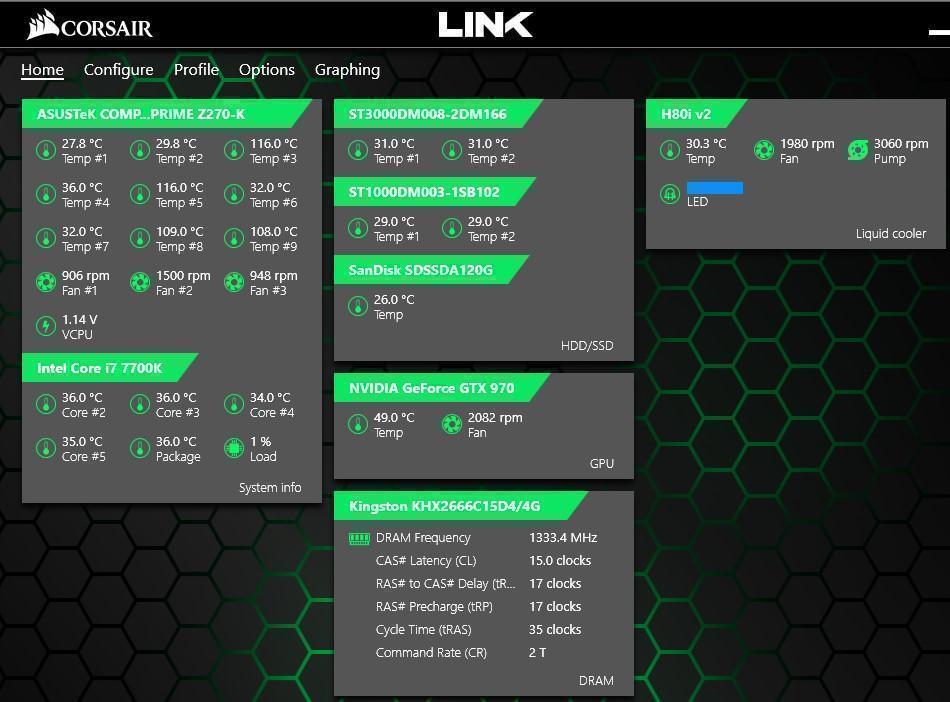The height and width of the screenshot is (702, 950).
Task: Go to the Options tab
Action: point(267,70)
